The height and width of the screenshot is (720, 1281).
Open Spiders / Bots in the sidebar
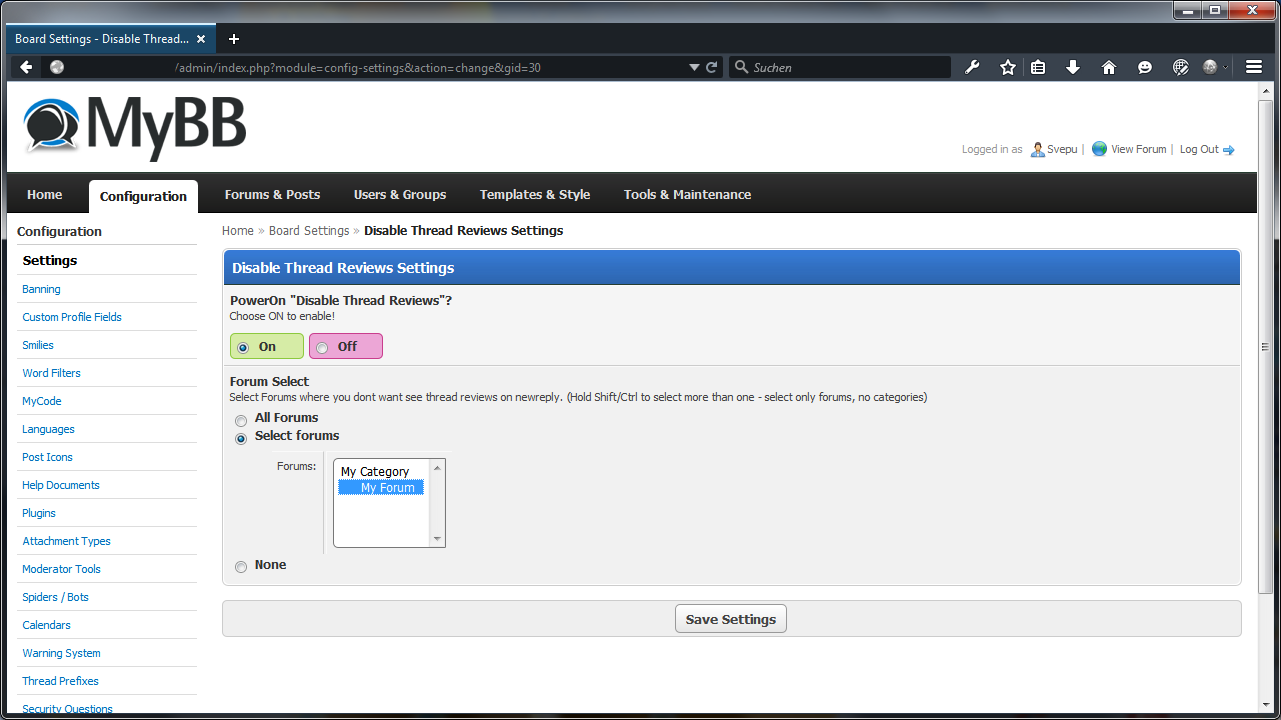coord(55,597)
